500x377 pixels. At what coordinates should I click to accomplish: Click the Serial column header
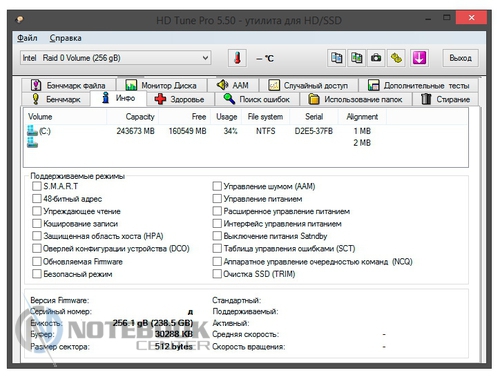click(314, 117)
